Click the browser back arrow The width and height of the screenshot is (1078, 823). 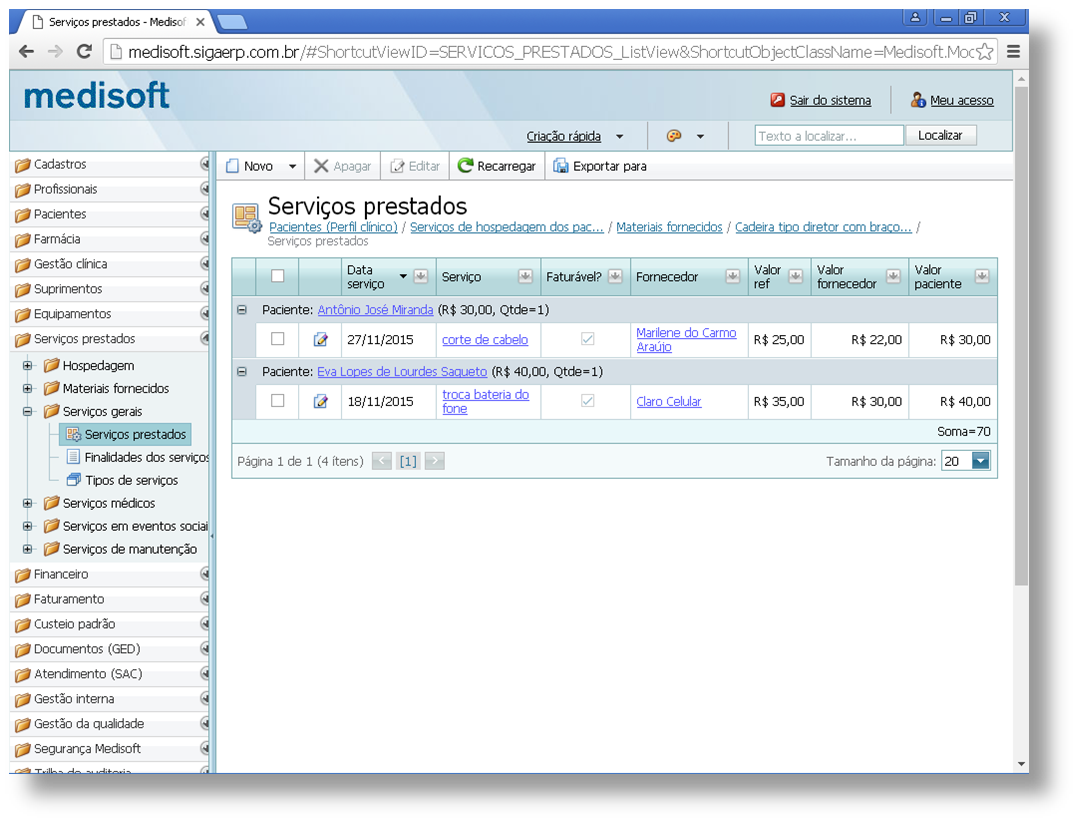[x=26, y=52]
